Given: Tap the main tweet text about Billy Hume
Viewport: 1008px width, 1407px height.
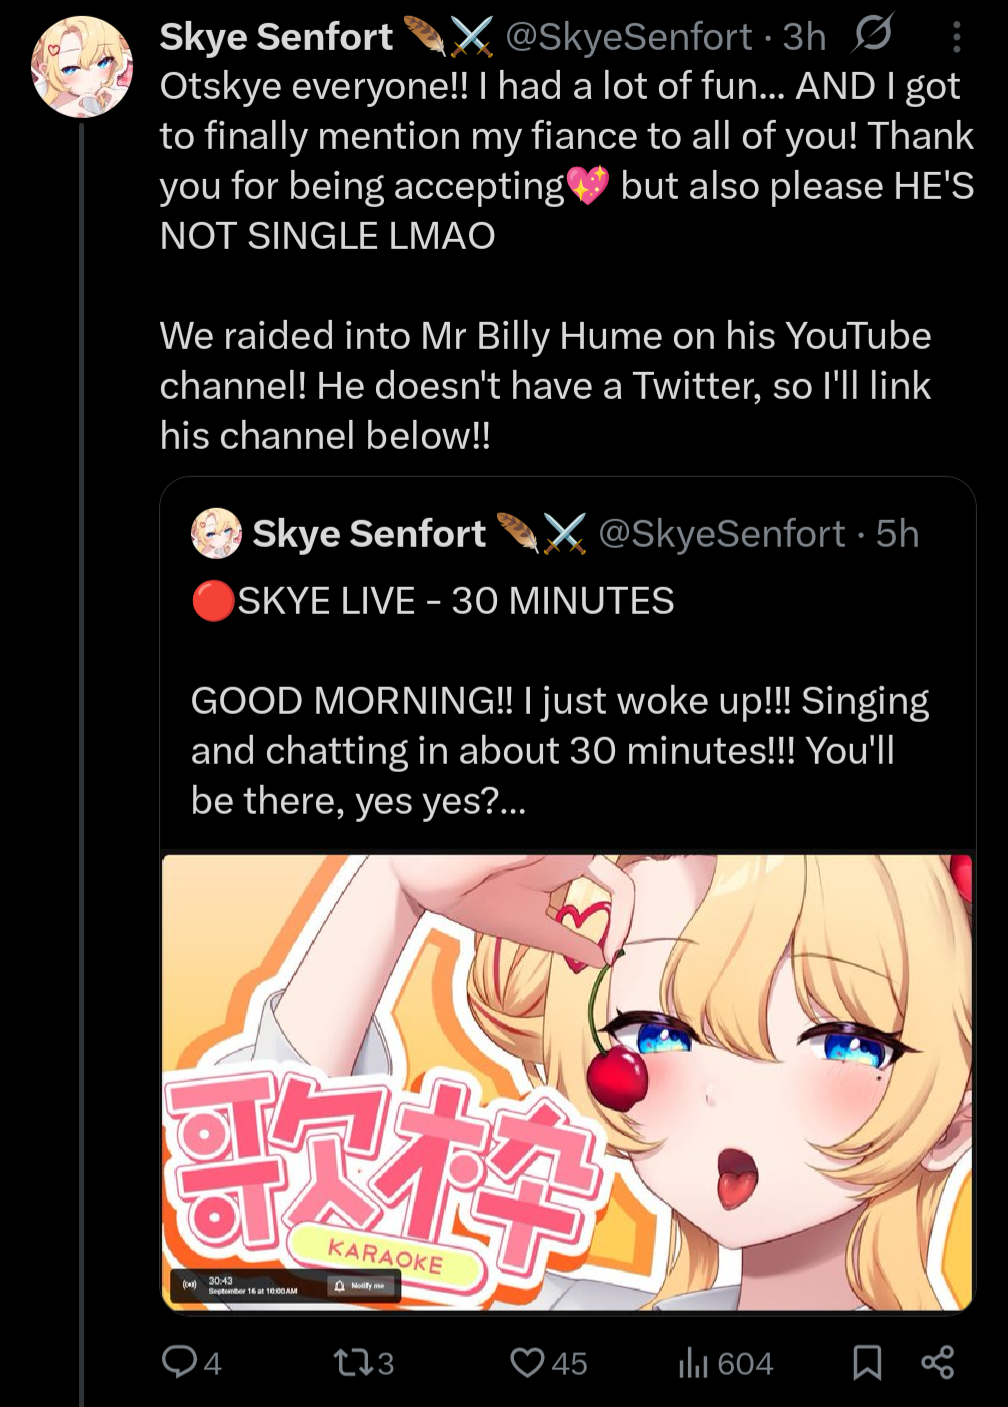Looking at the screenshot, I should coord(545,386).
